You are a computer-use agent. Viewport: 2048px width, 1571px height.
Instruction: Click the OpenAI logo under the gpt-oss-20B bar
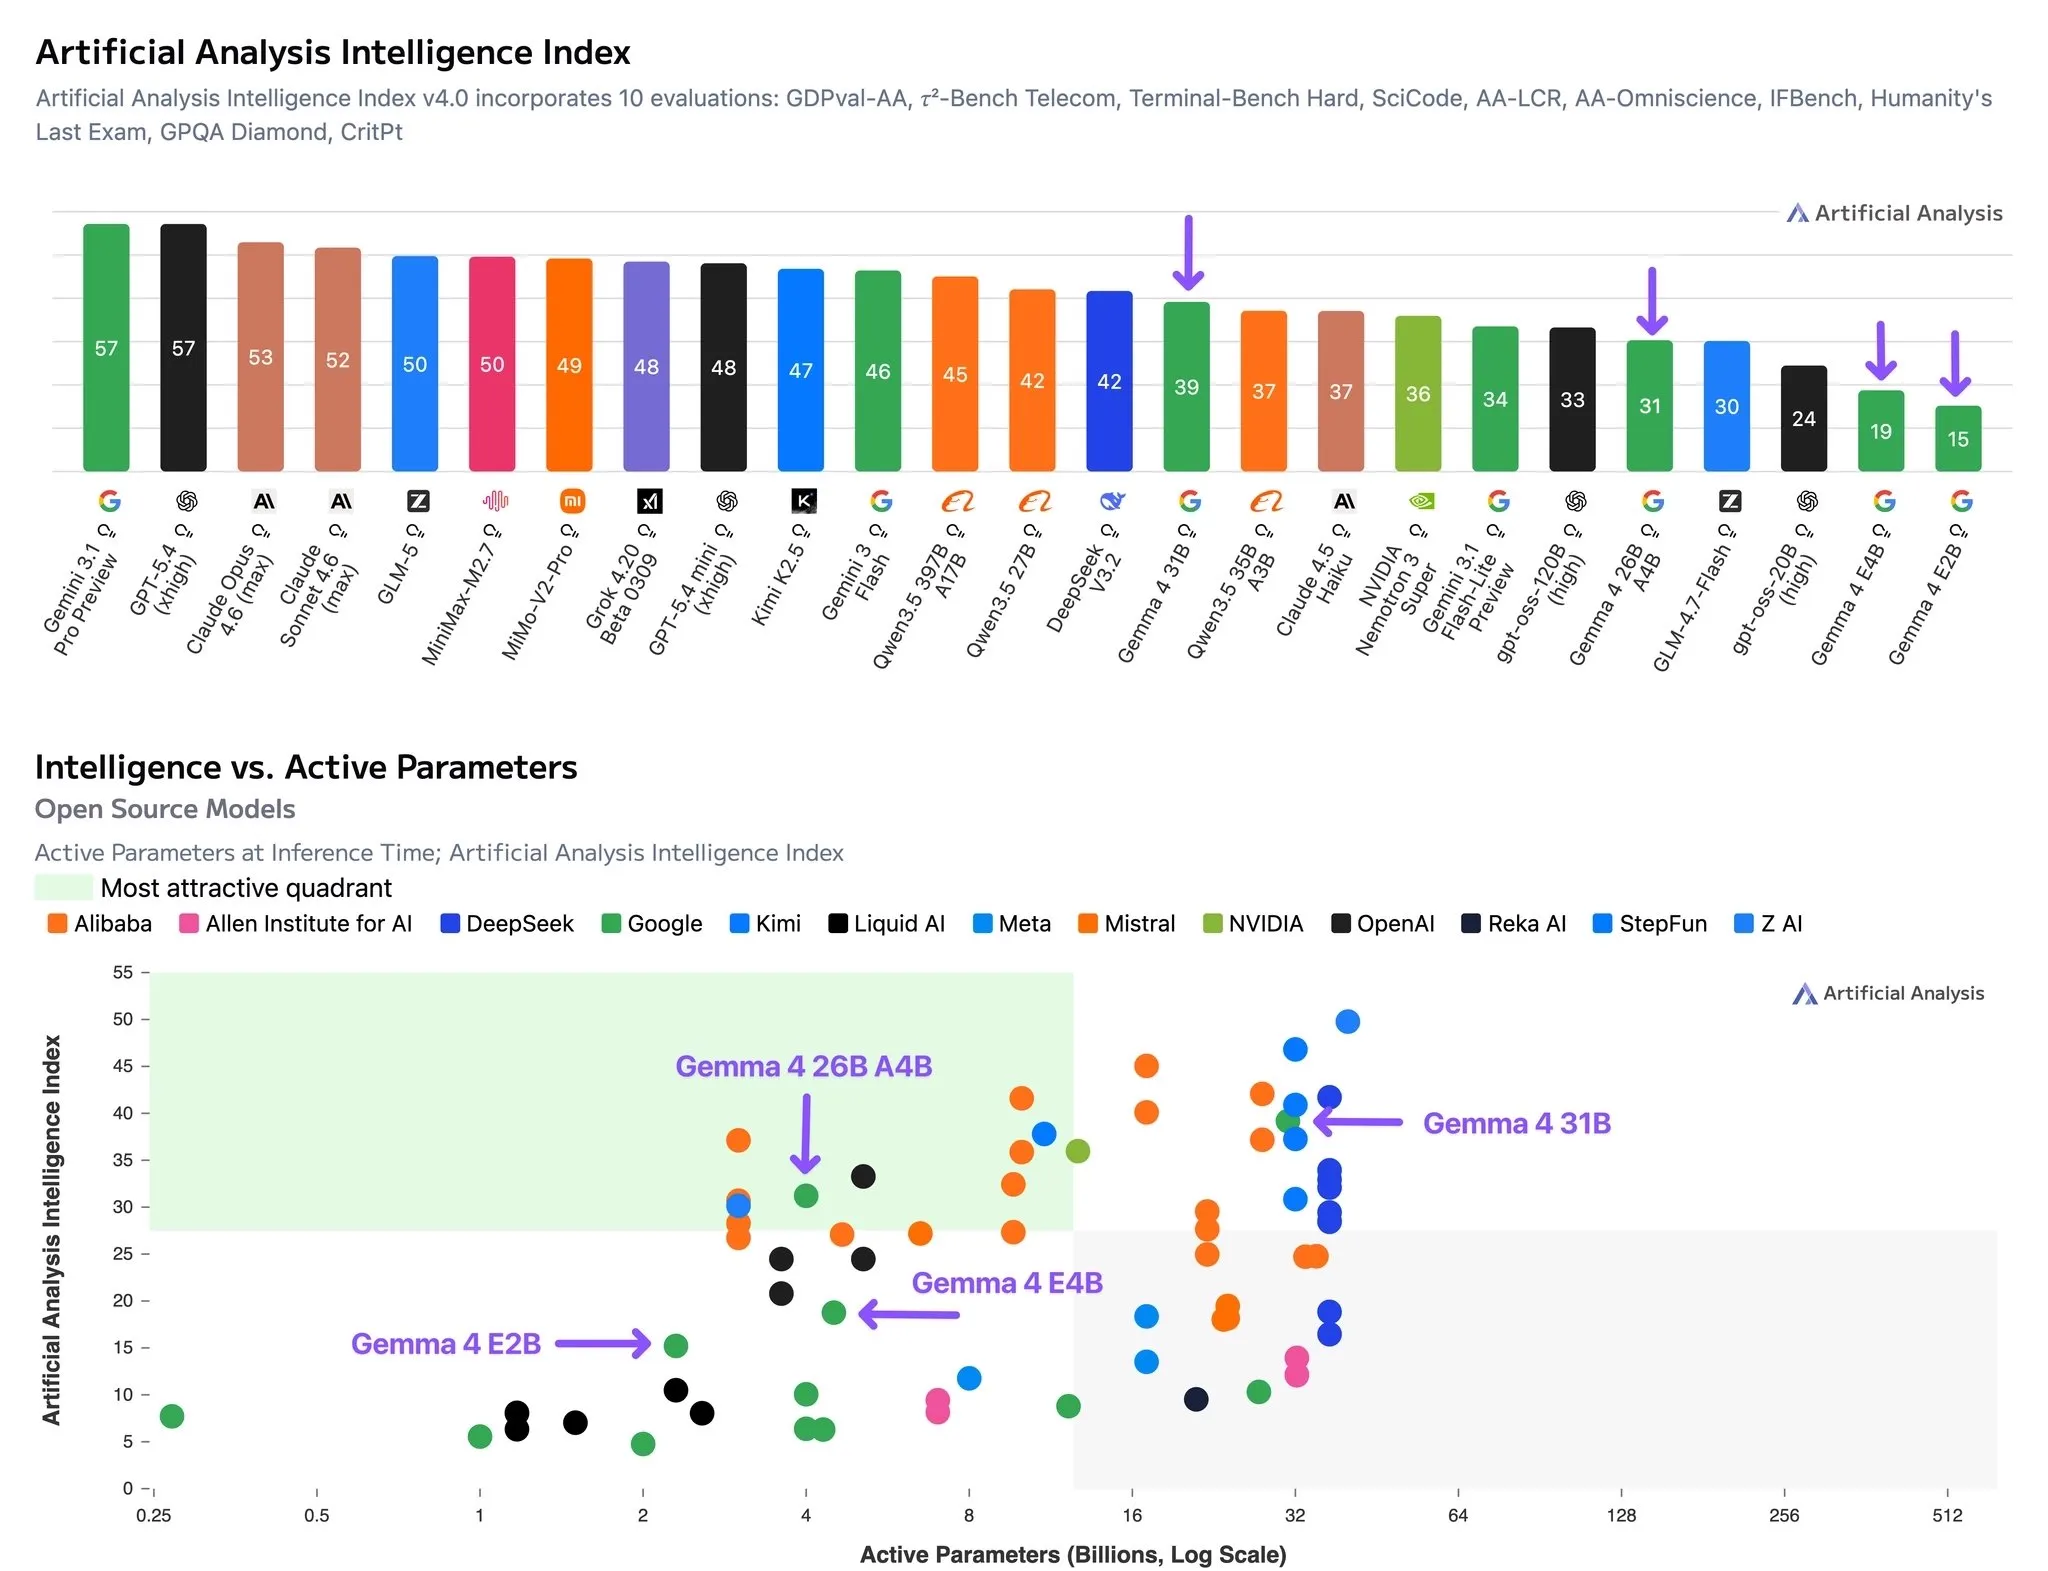click(1806, 501)
